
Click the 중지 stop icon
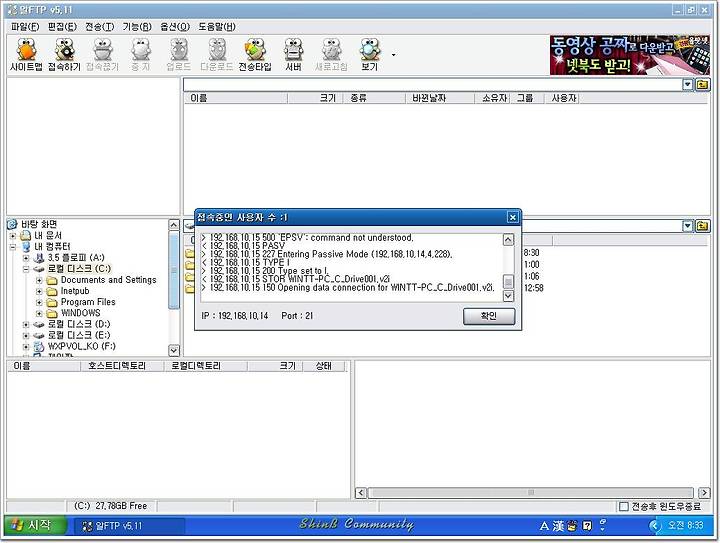point(141,55)
